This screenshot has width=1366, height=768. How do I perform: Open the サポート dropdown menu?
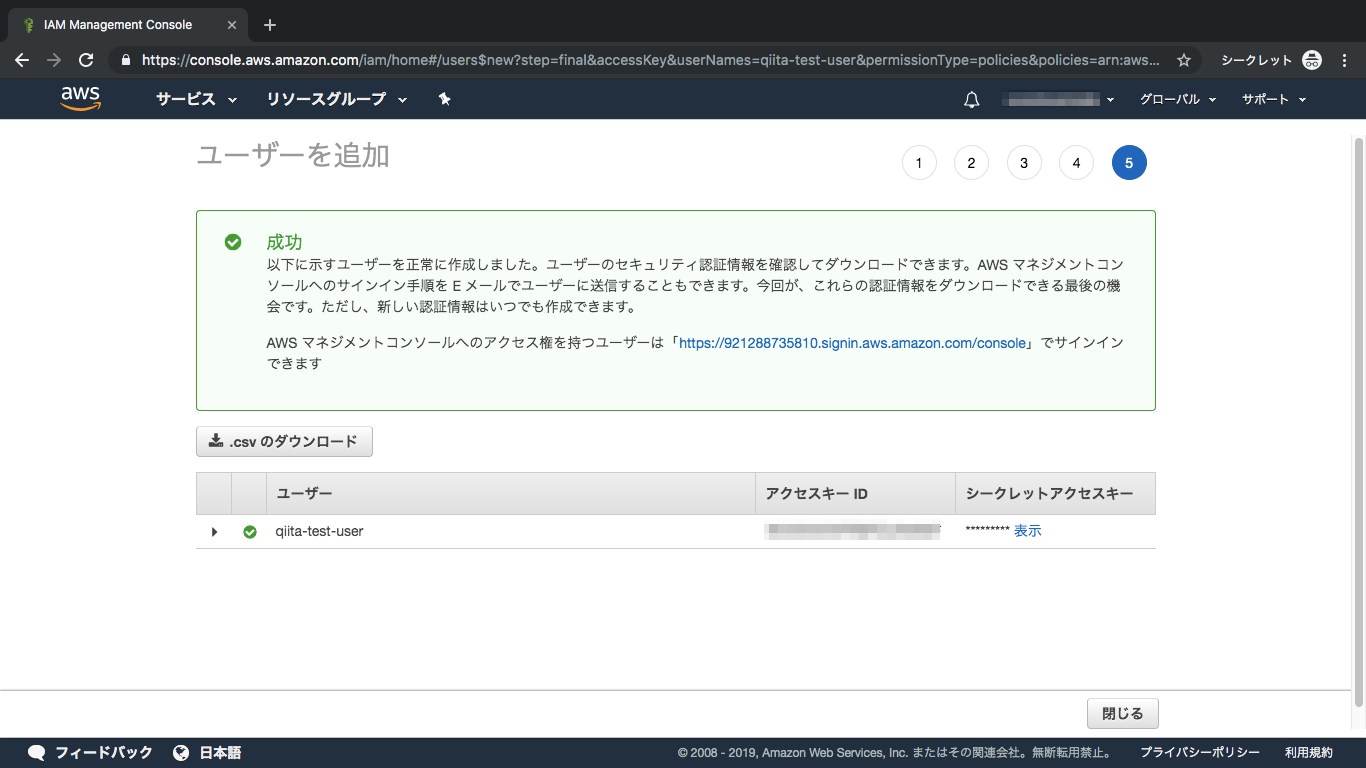click(x=1274, y=99)
